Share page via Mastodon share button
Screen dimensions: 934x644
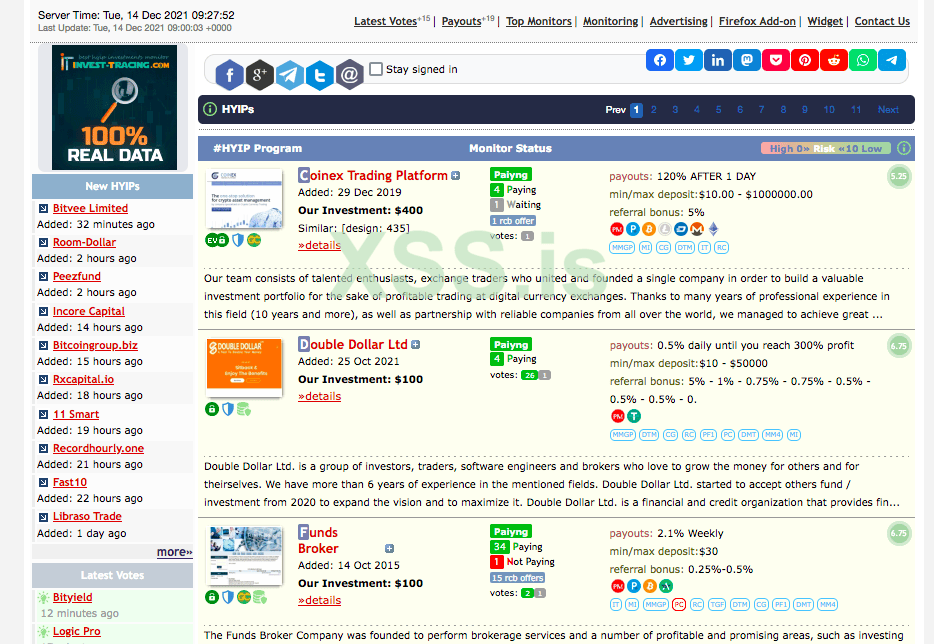747,60
